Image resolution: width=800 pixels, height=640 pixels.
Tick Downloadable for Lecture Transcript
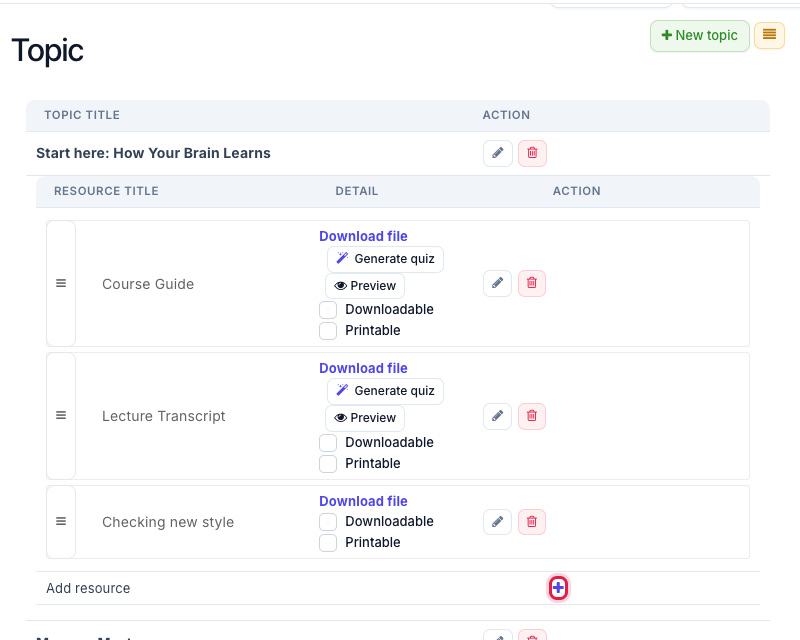328,443
